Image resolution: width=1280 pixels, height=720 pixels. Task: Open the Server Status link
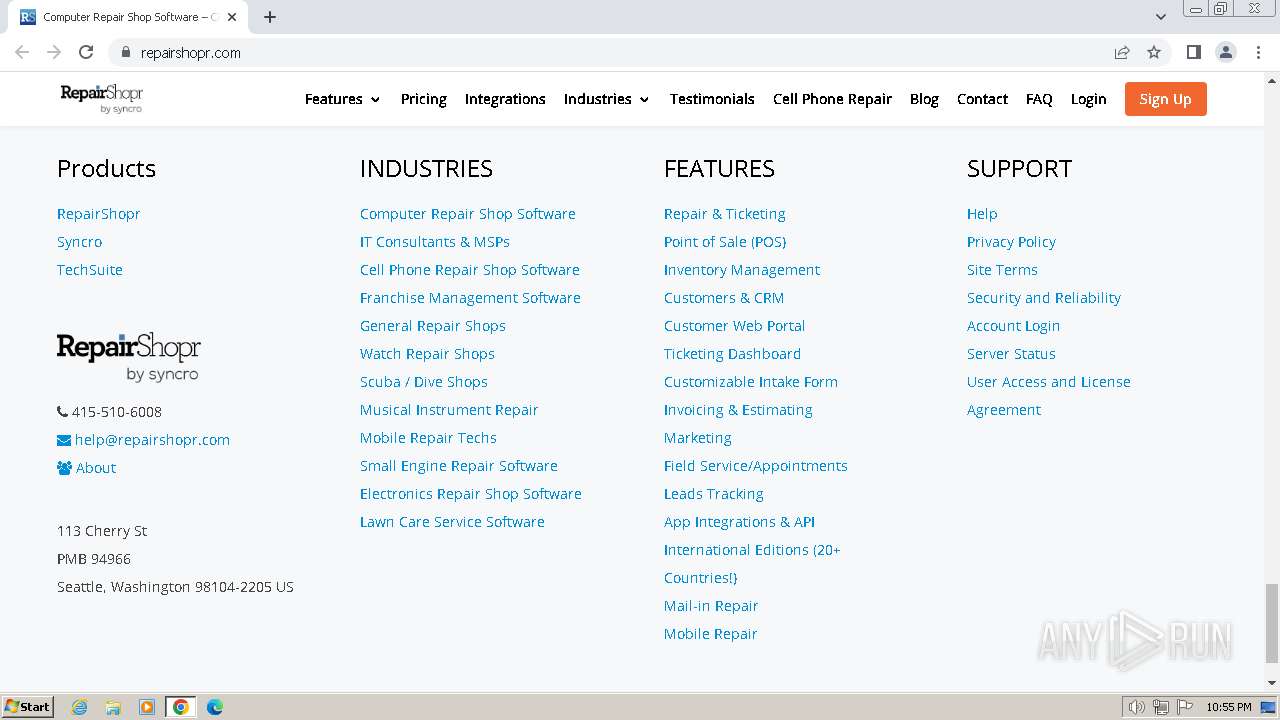tap(1011, 354)
